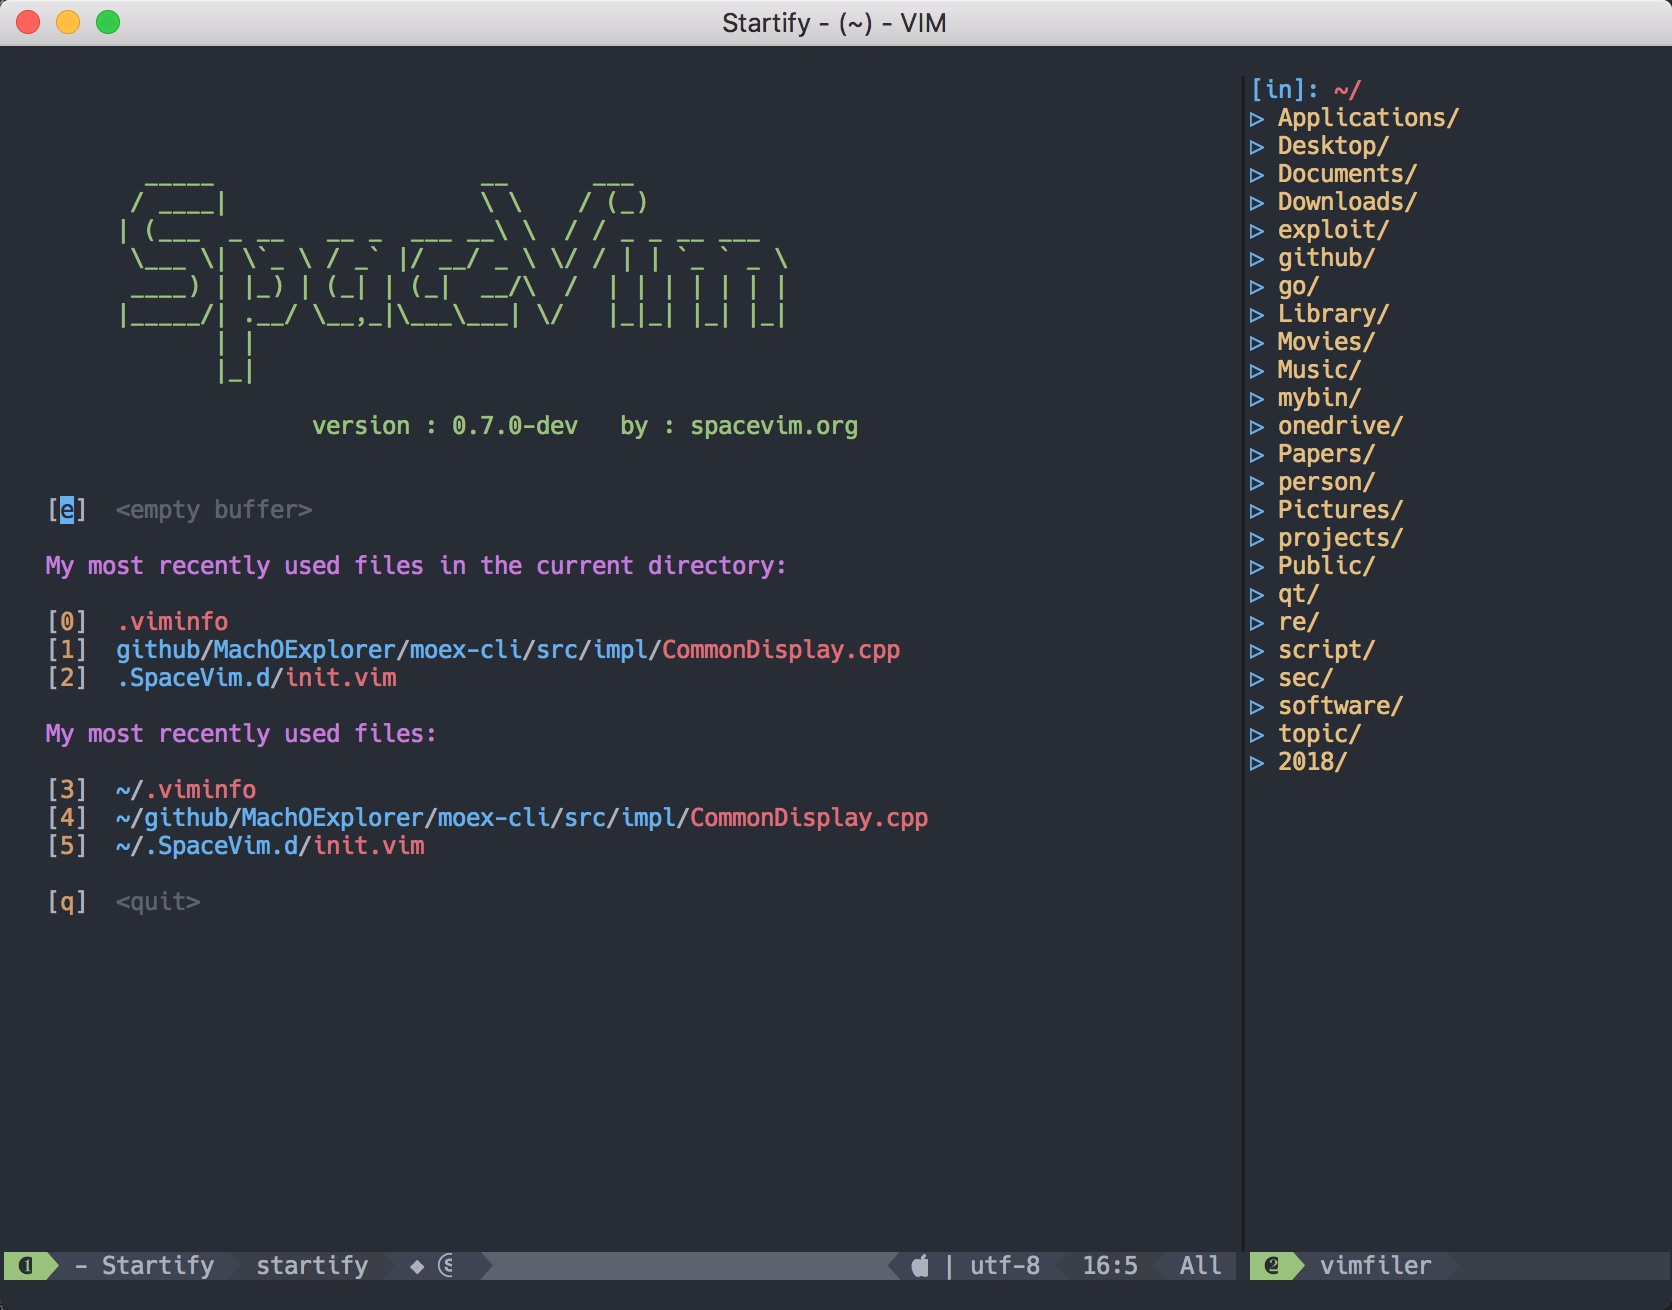Click the [e] shortcut key marker
This screenshot has height=1310, width=1672.
pos(67,510)
